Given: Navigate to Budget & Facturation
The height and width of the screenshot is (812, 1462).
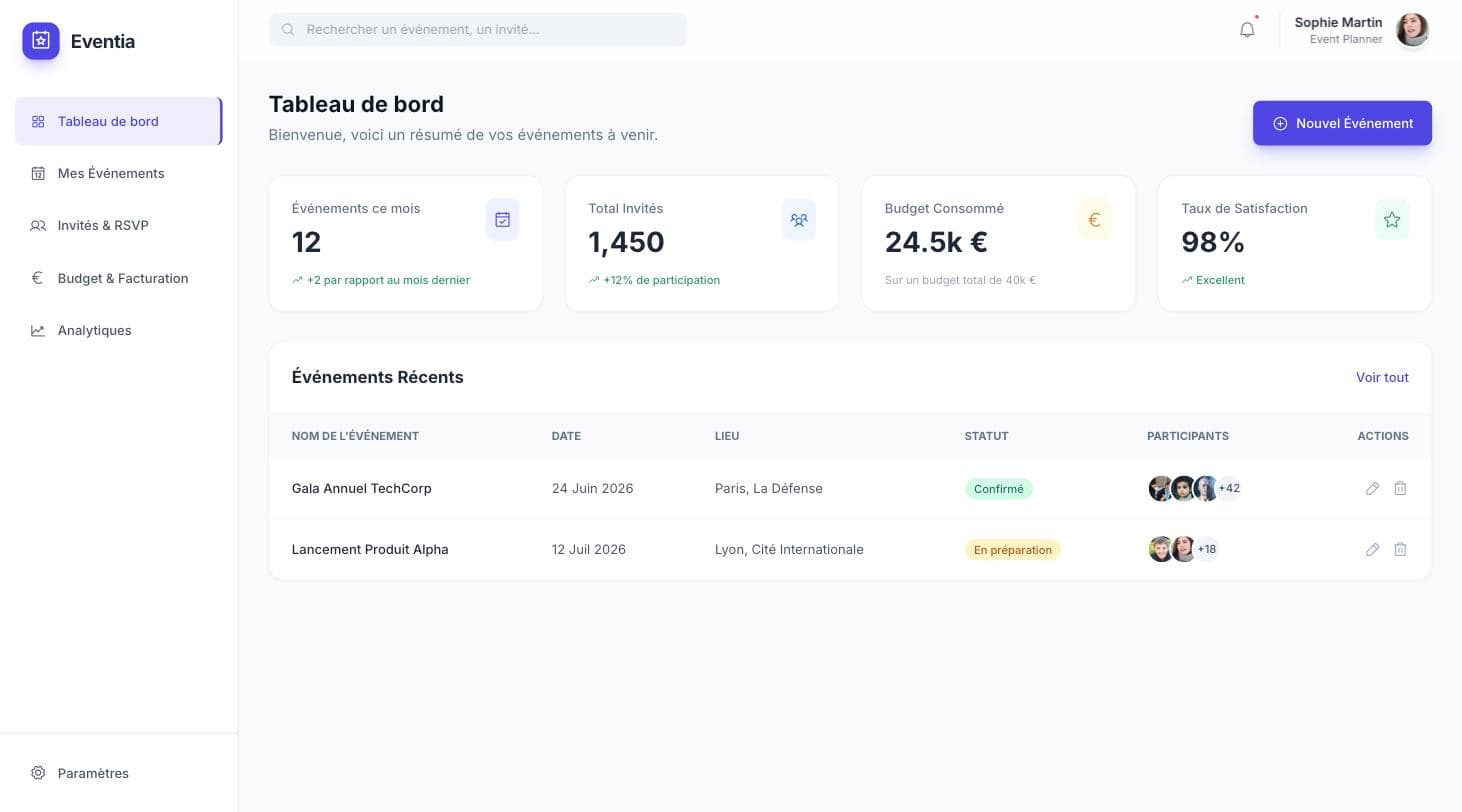Looking at the screenshot, I should [118, 278].
